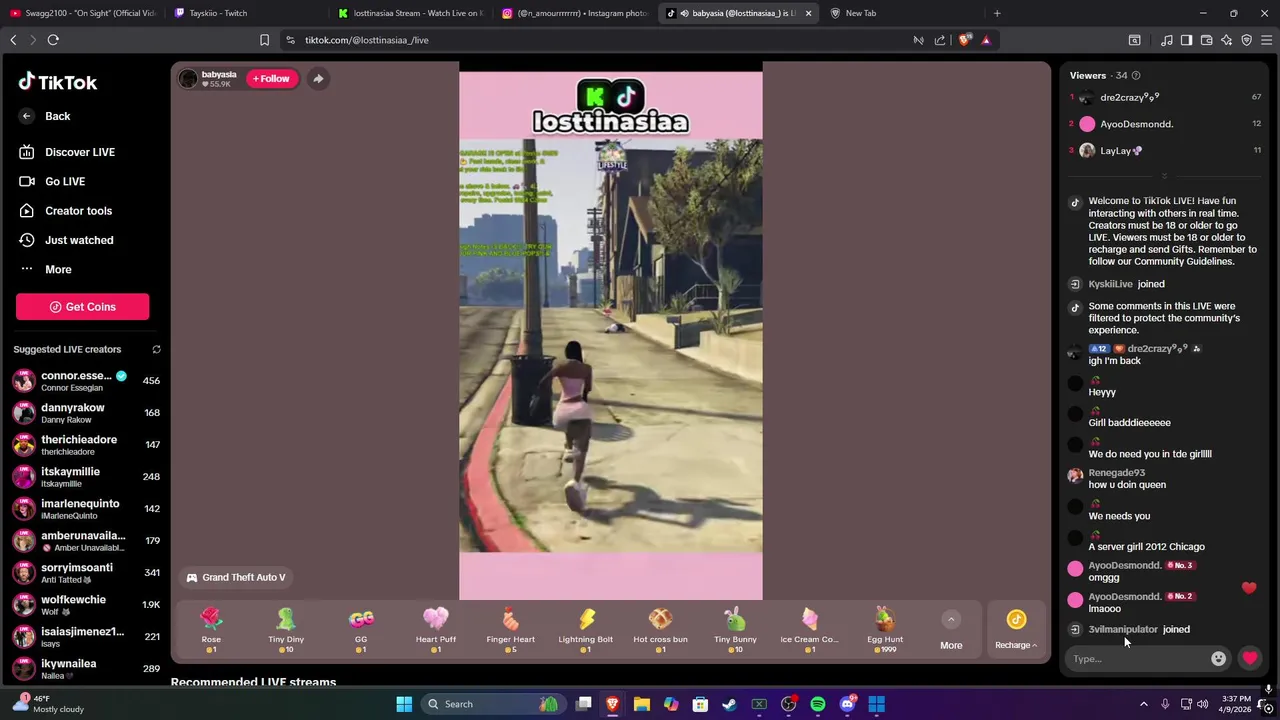Switch to losttinasiaa Stream Kick tab
1280x720 pixels.
tap(410, 13)
